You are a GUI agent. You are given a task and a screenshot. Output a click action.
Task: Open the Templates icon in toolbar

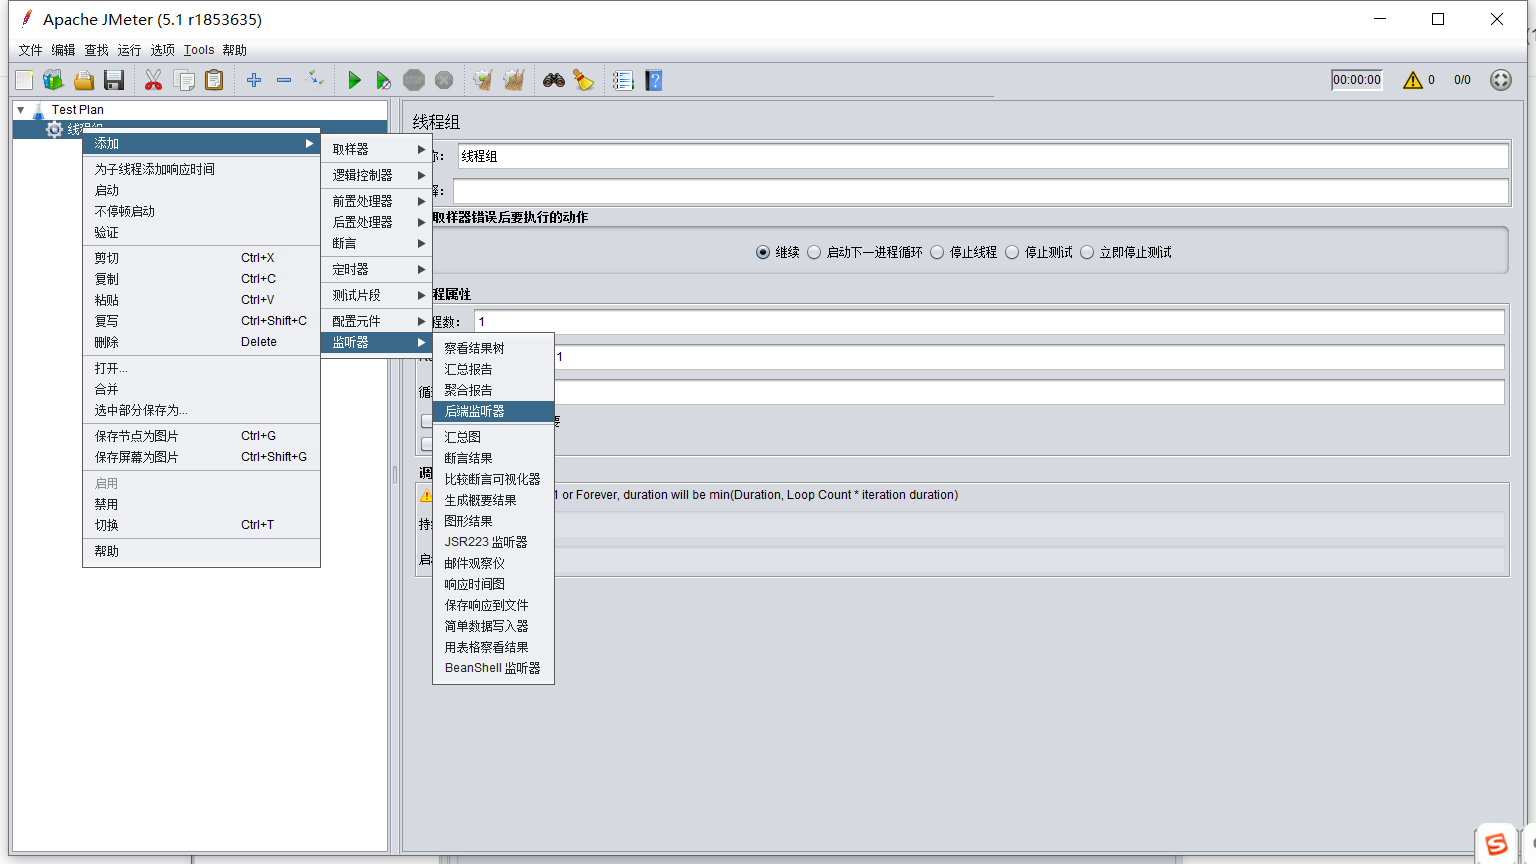[x=53, y=80]
